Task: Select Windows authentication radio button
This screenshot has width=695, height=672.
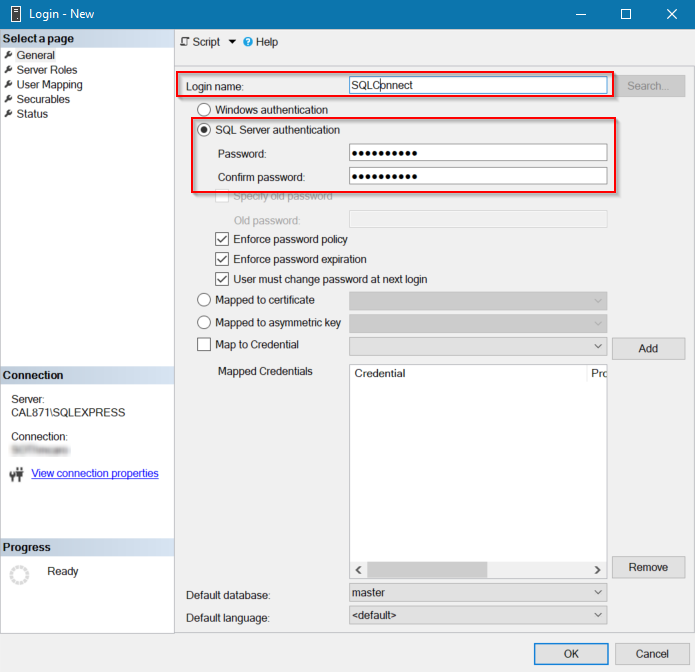Action: point(203,109)
